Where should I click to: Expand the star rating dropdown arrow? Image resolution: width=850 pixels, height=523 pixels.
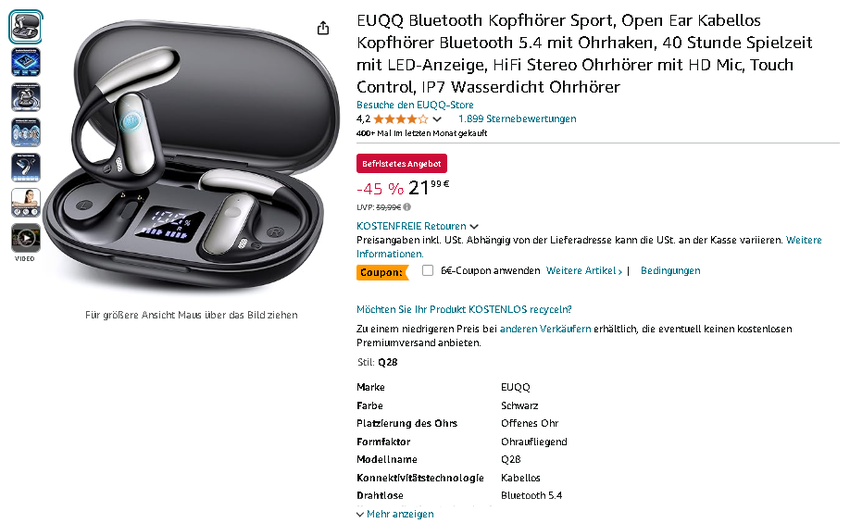tap(437, 119)
